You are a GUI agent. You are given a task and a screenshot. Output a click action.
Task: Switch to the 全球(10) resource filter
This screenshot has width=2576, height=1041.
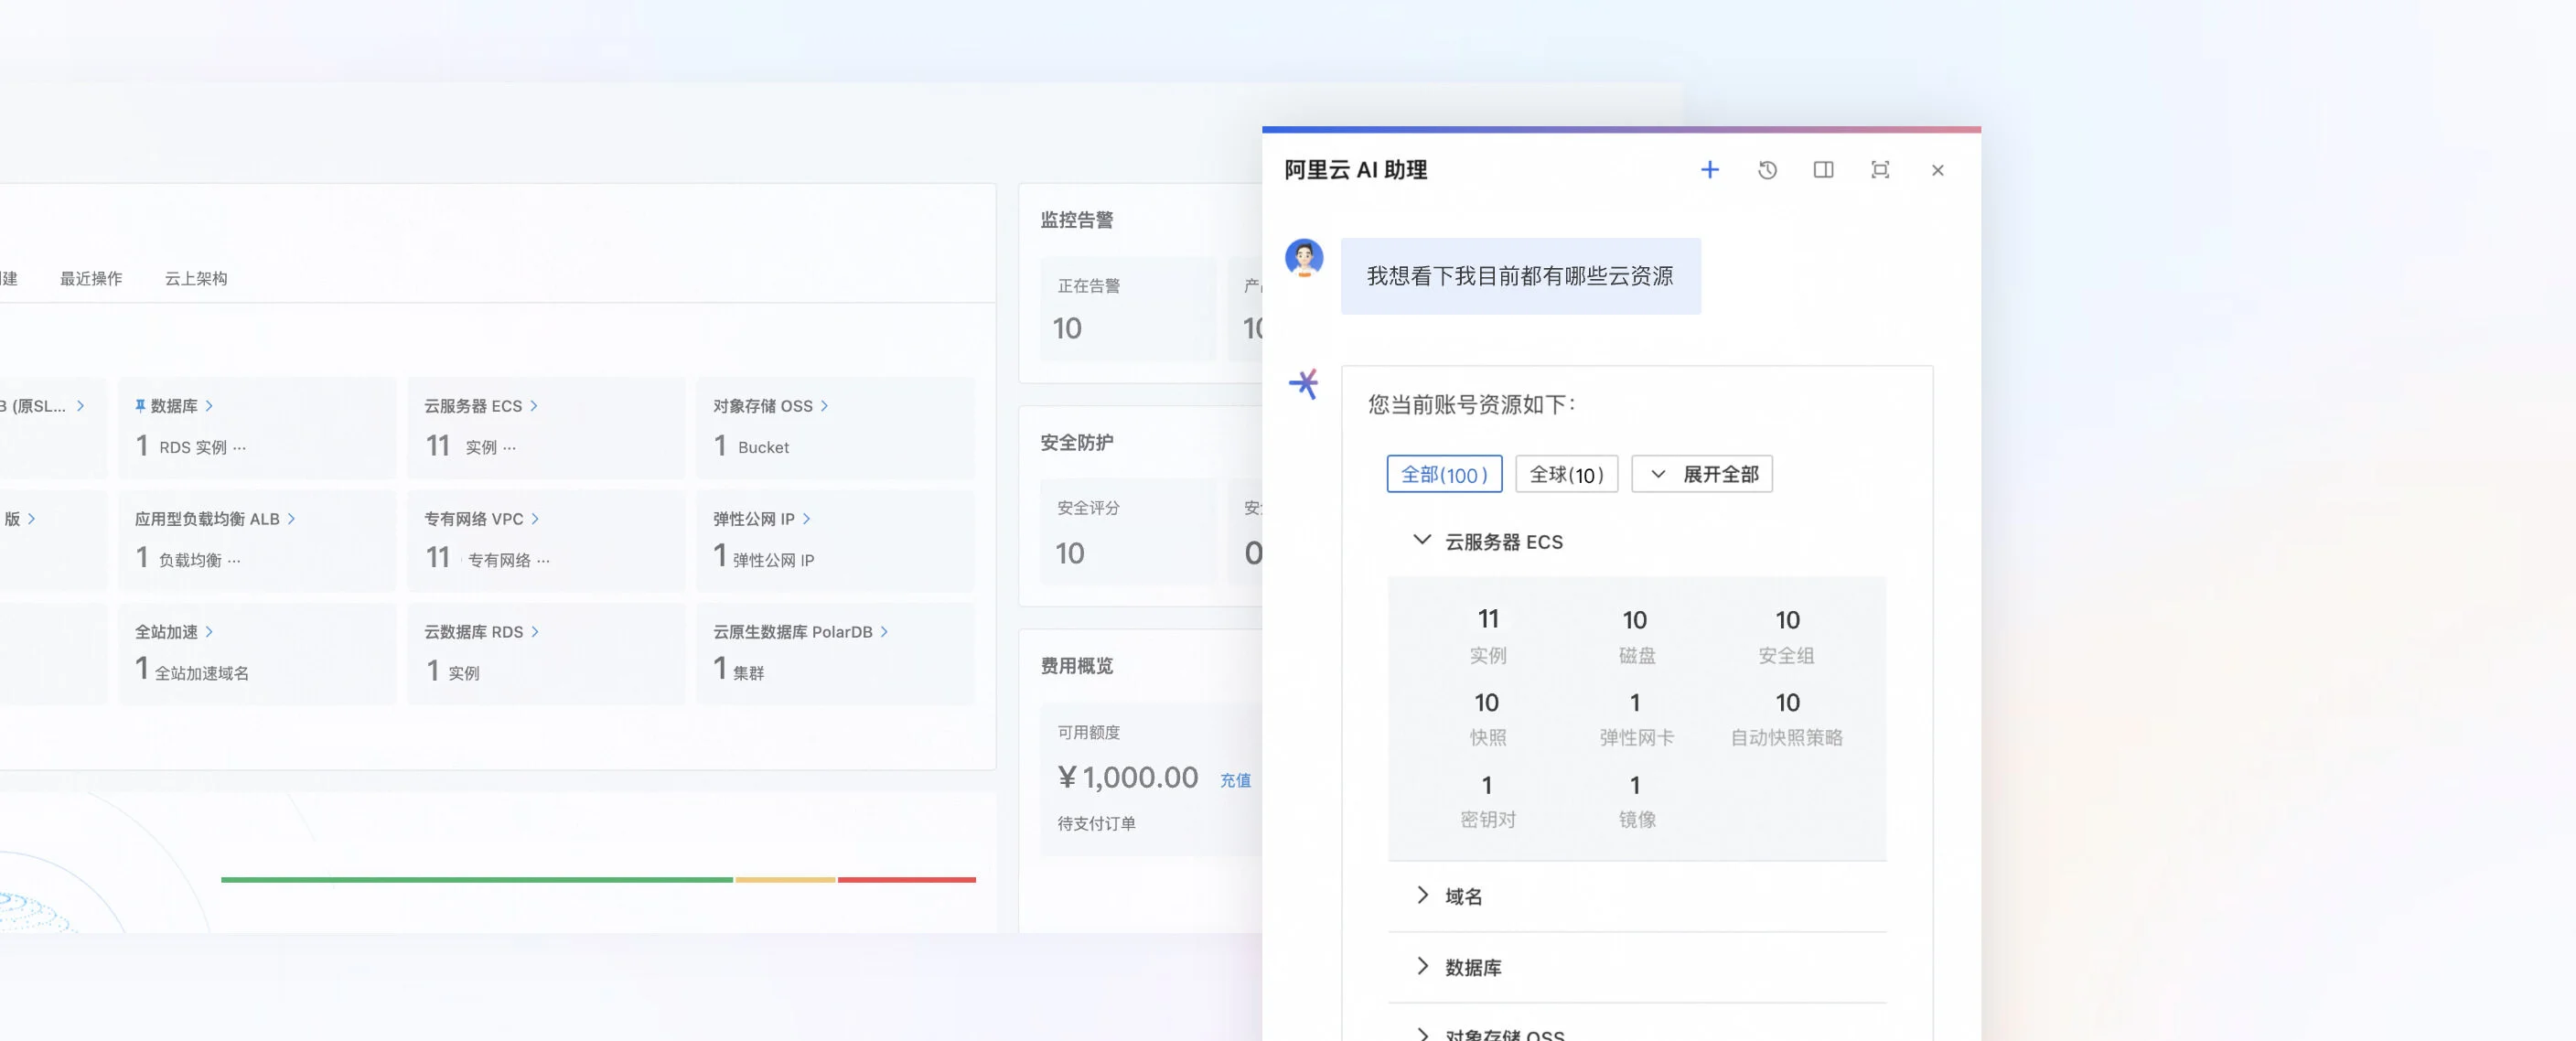pos(1567,474)
